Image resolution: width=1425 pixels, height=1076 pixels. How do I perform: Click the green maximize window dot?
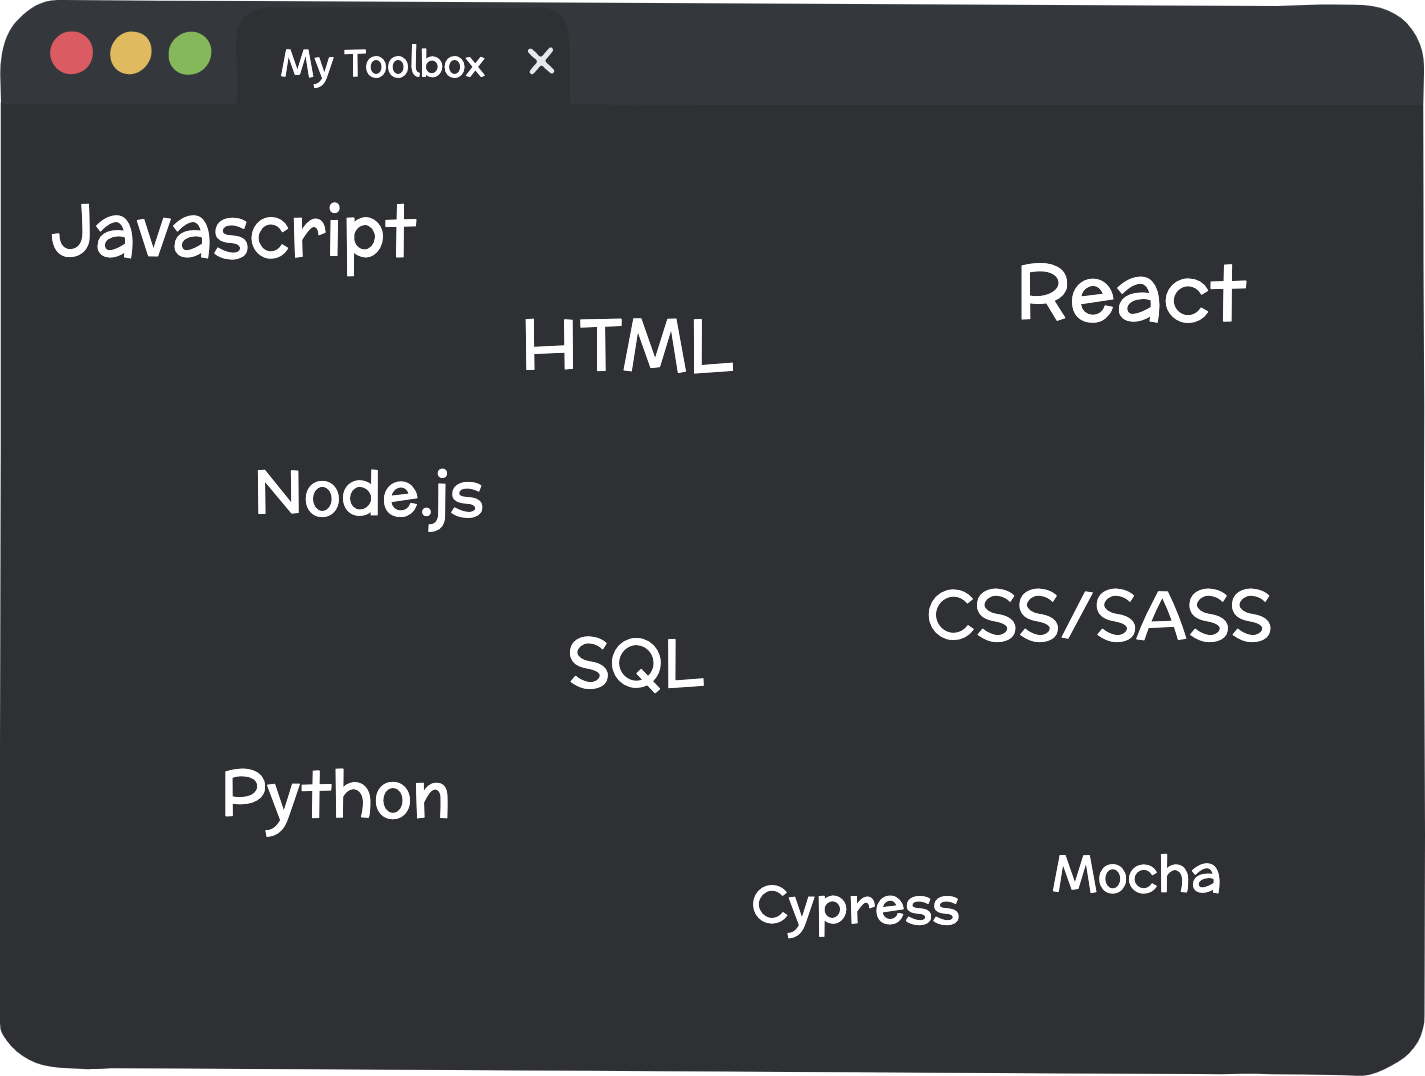(190, 53)
